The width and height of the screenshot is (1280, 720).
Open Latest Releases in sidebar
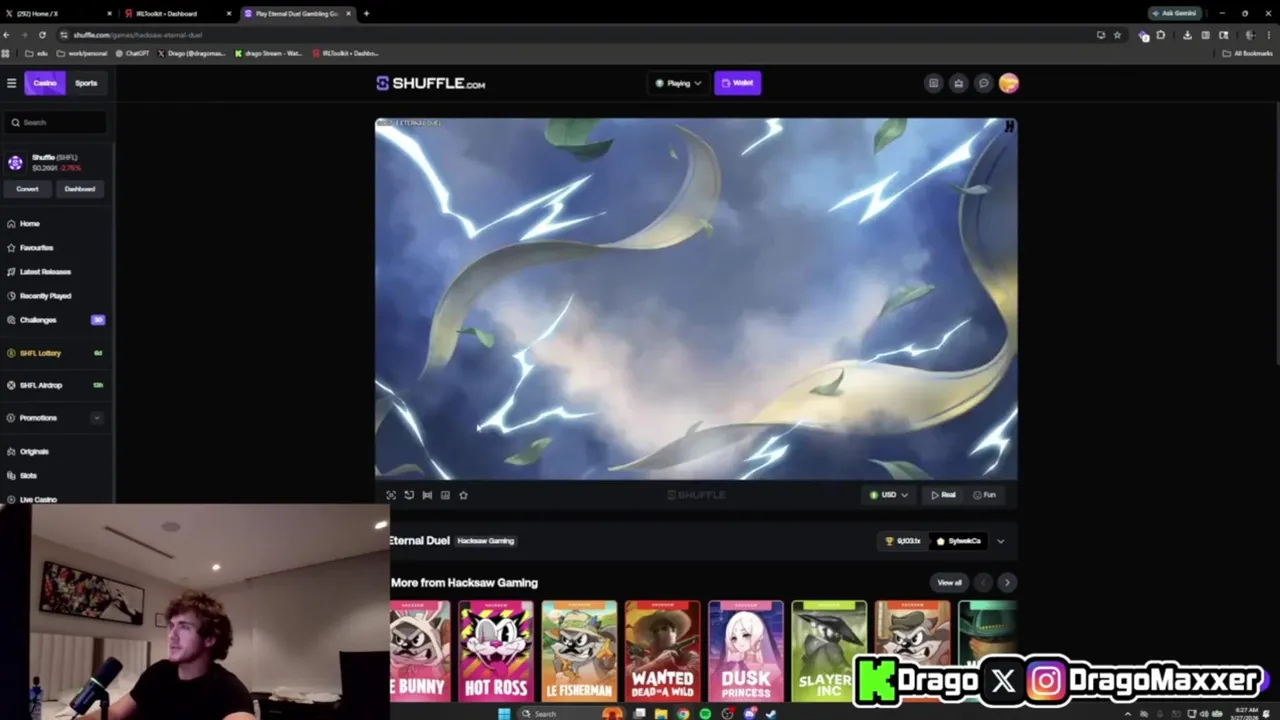click(x=45, y=272)
